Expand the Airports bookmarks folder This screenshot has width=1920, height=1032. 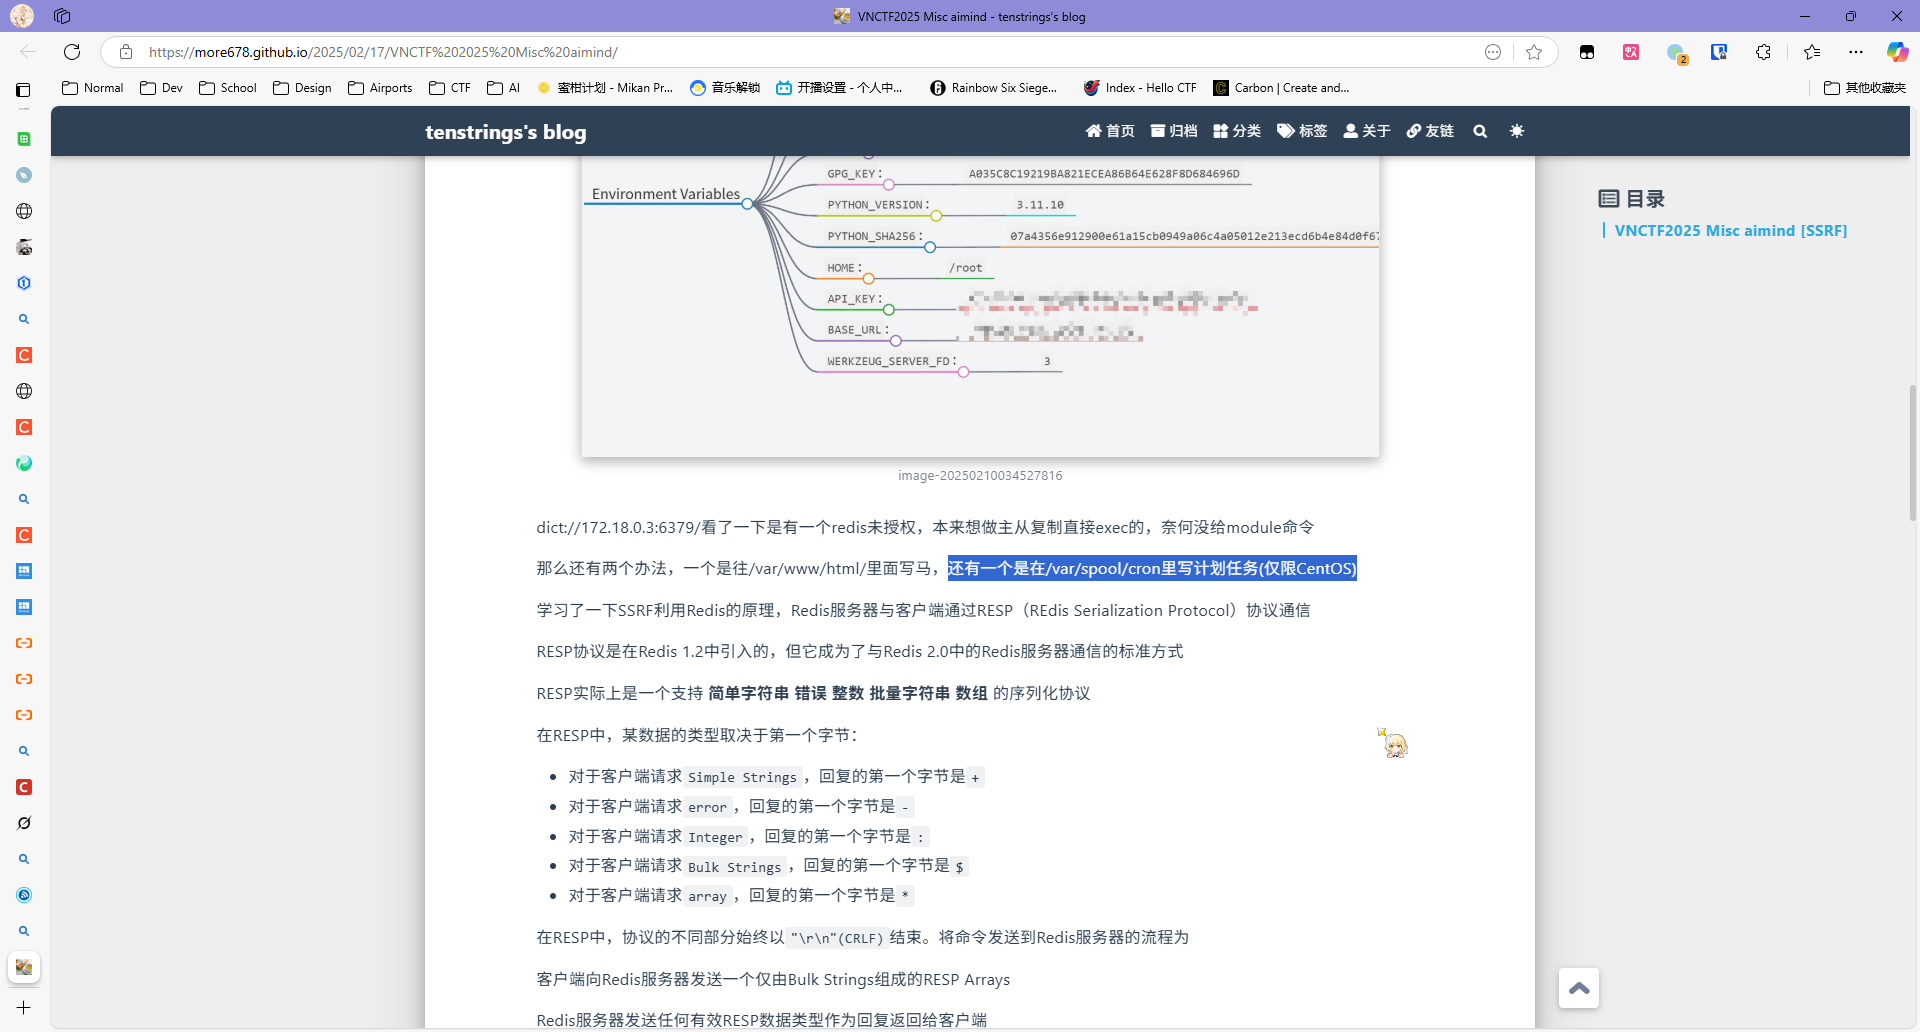pos(380,88)
